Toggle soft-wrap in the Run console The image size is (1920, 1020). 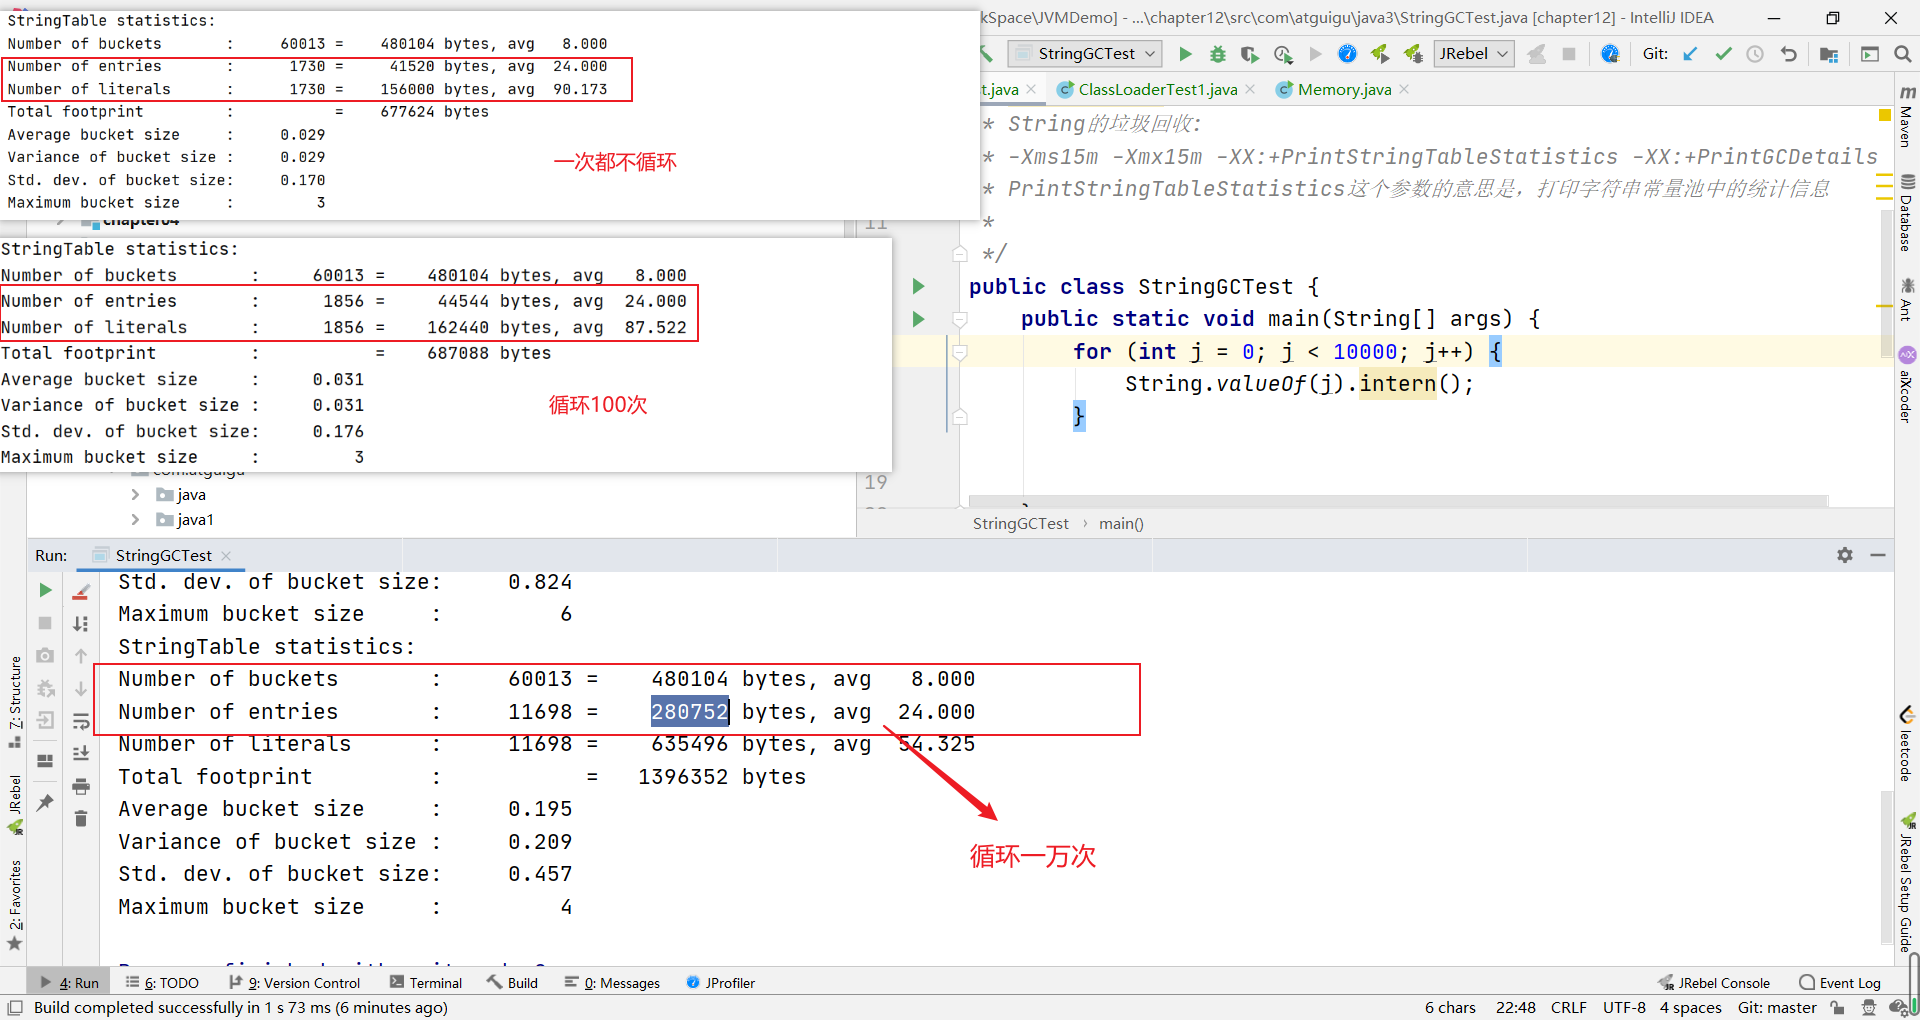(81, 721)
